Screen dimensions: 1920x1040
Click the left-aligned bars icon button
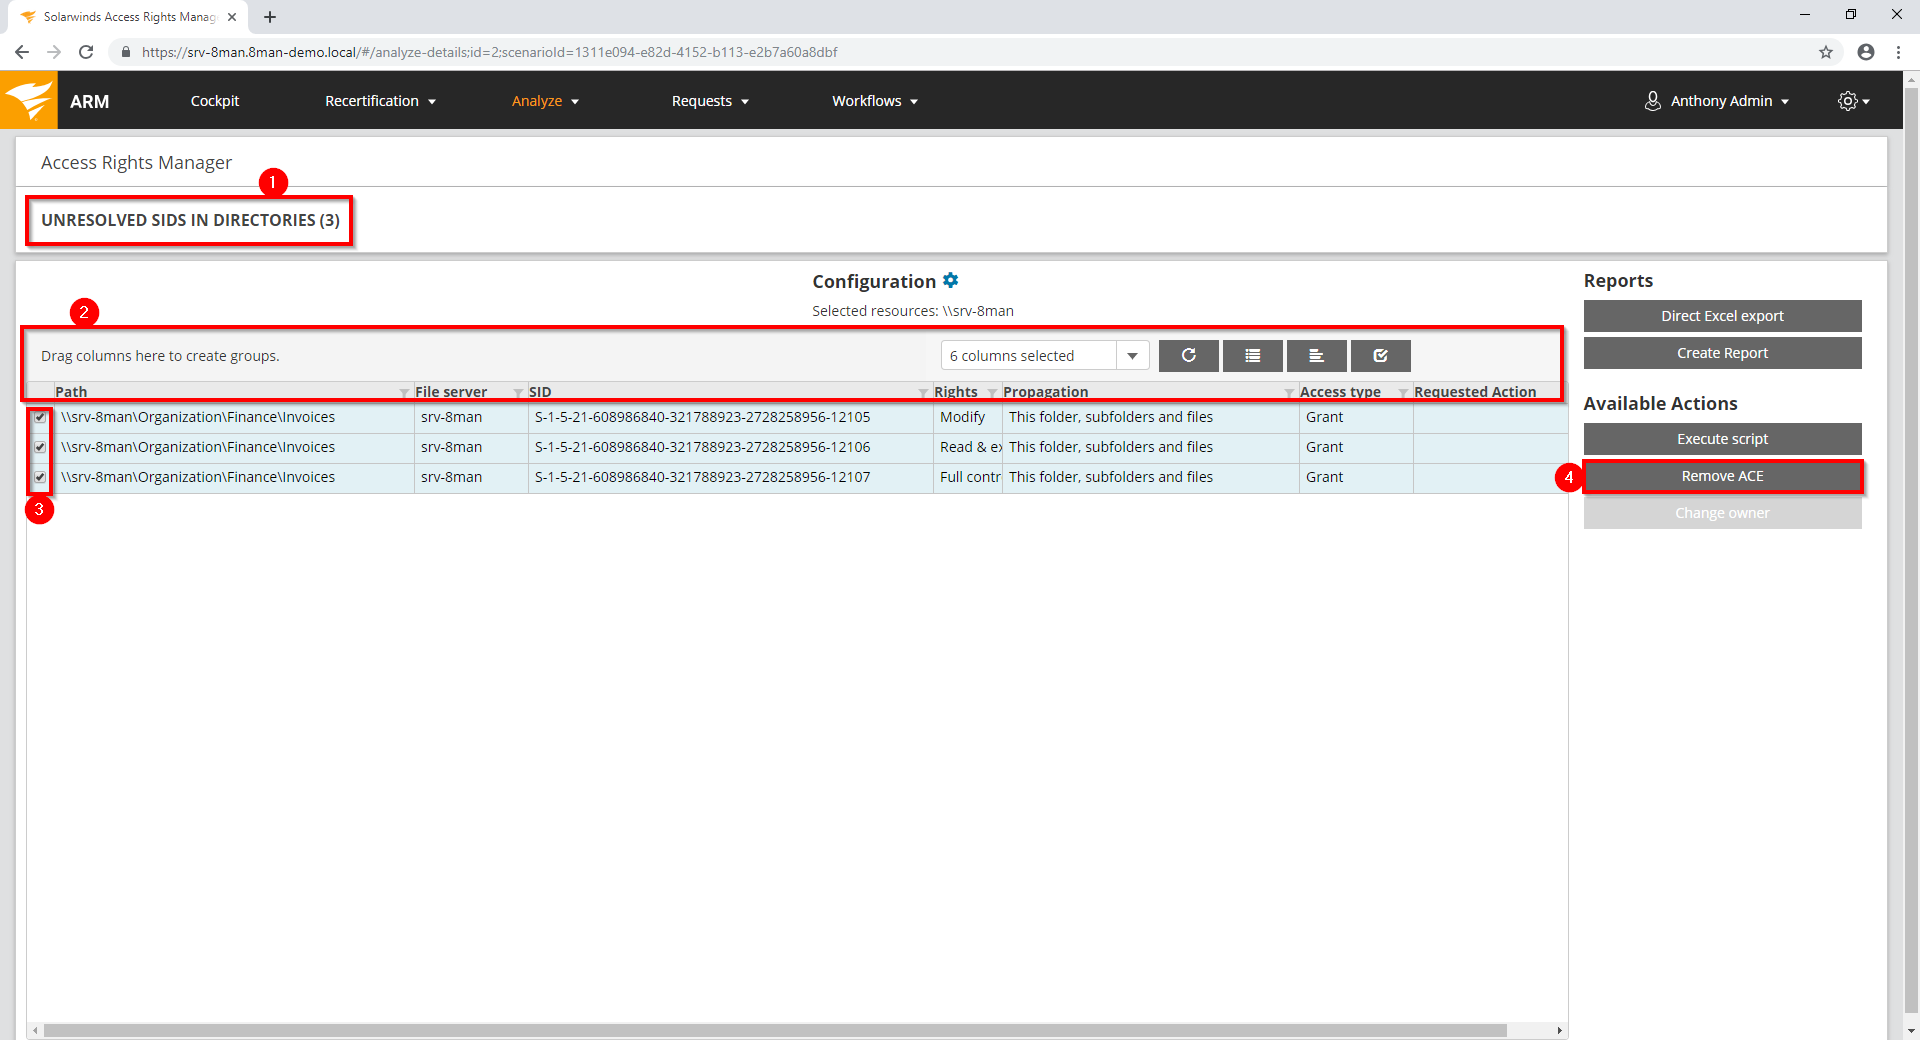(1316, 356)
